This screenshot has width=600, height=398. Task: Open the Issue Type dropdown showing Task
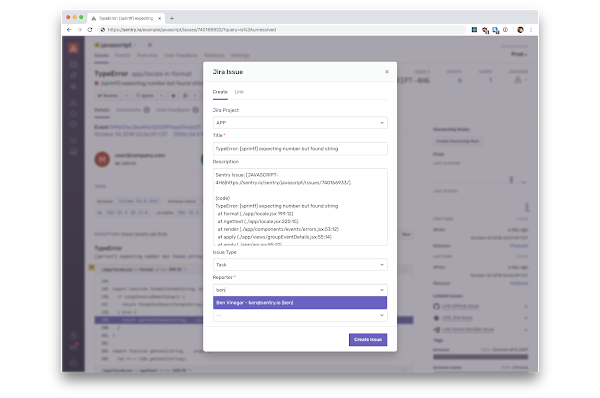pyautogui.click(x=300, y=265)
